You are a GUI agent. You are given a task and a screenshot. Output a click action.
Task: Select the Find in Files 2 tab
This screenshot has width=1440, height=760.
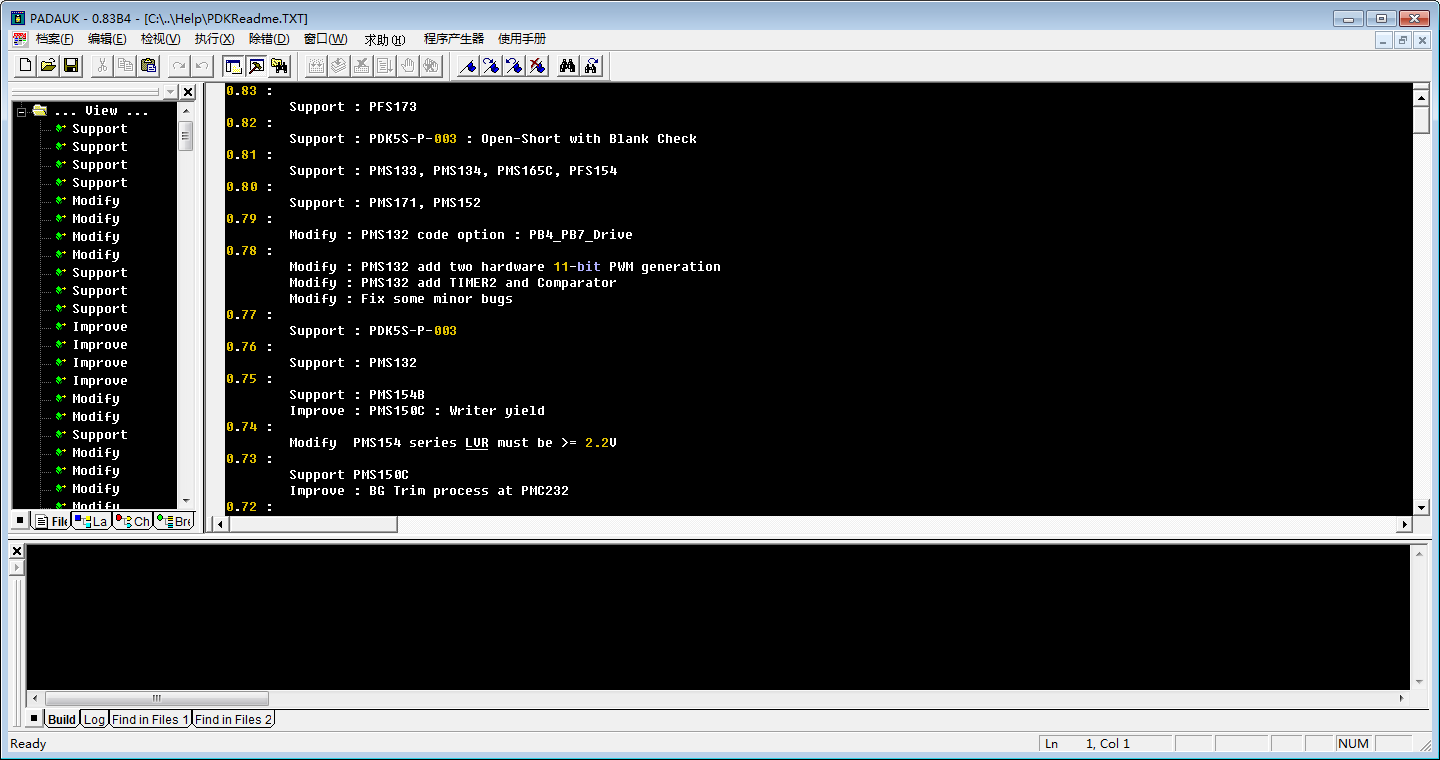[233, 719]
